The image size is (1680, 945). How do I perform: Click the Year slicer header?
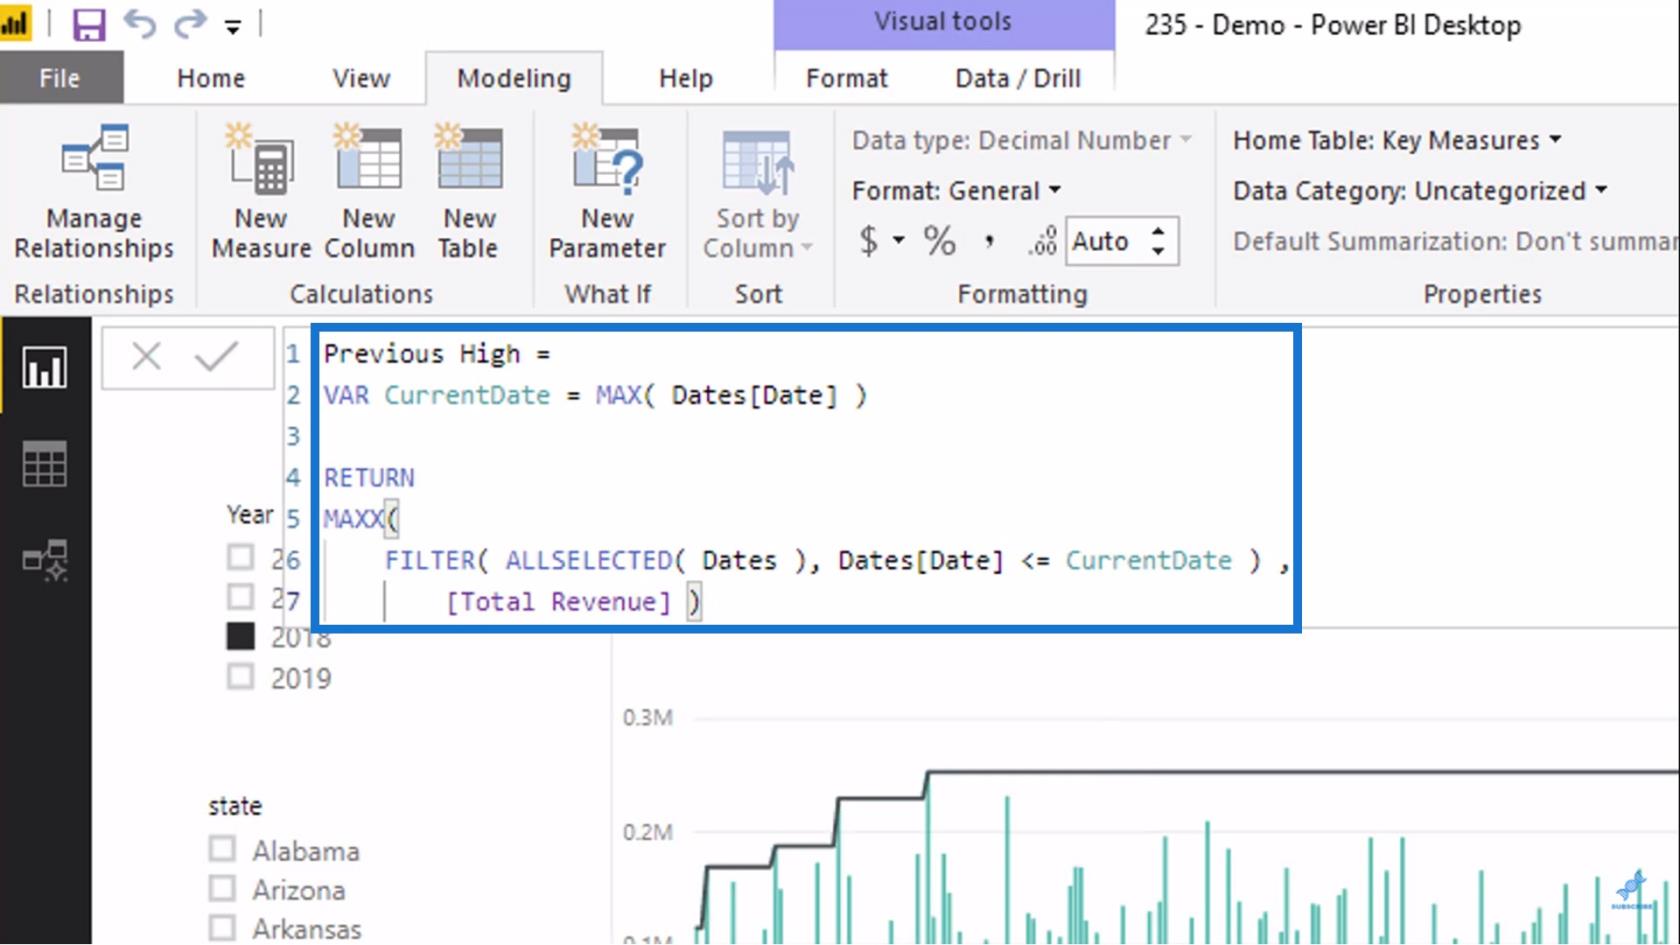[x=250, y=515]
